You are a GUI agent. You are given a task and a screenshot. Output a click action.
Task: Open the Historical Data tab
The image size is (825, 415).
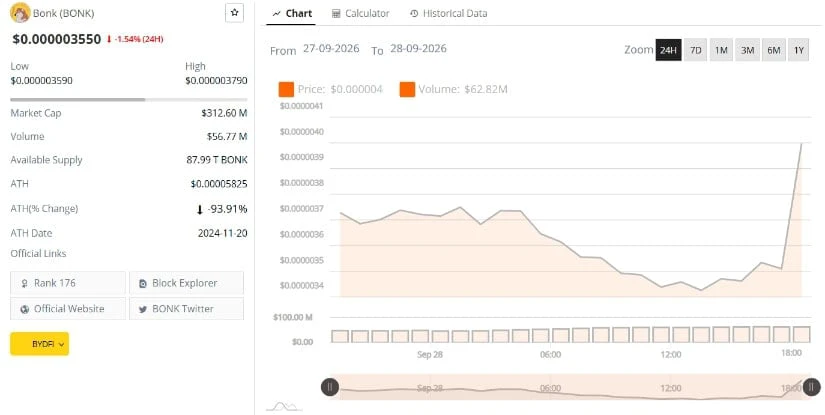click(448, 14)
